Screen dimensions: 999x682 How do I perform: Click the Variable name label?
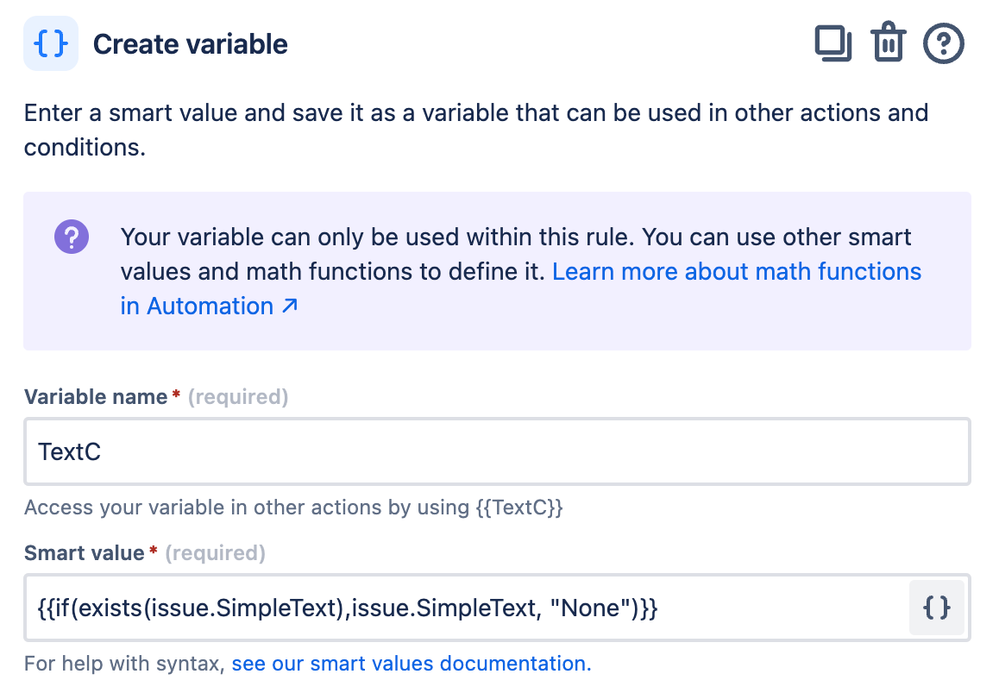(x=96, y=397)
